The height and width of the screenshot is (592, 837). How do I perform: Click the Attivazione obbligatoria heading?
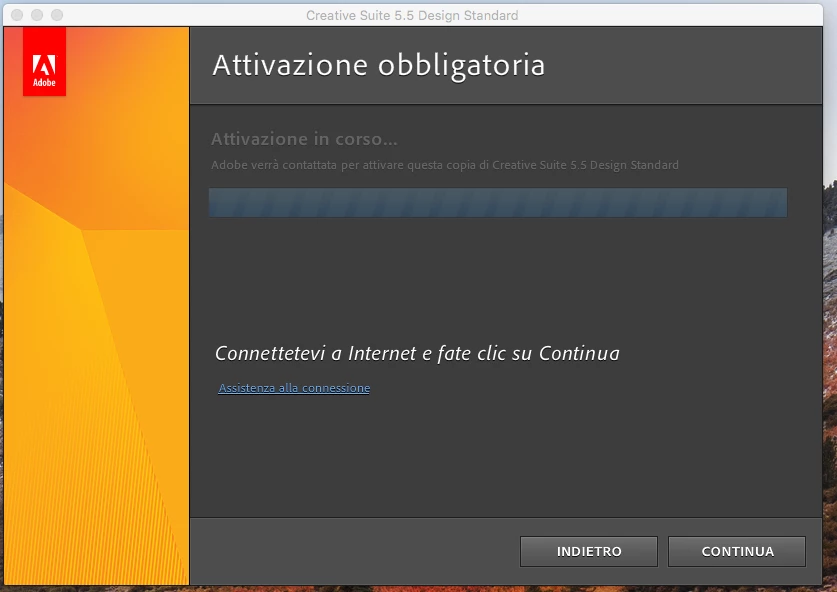(378, 66)
